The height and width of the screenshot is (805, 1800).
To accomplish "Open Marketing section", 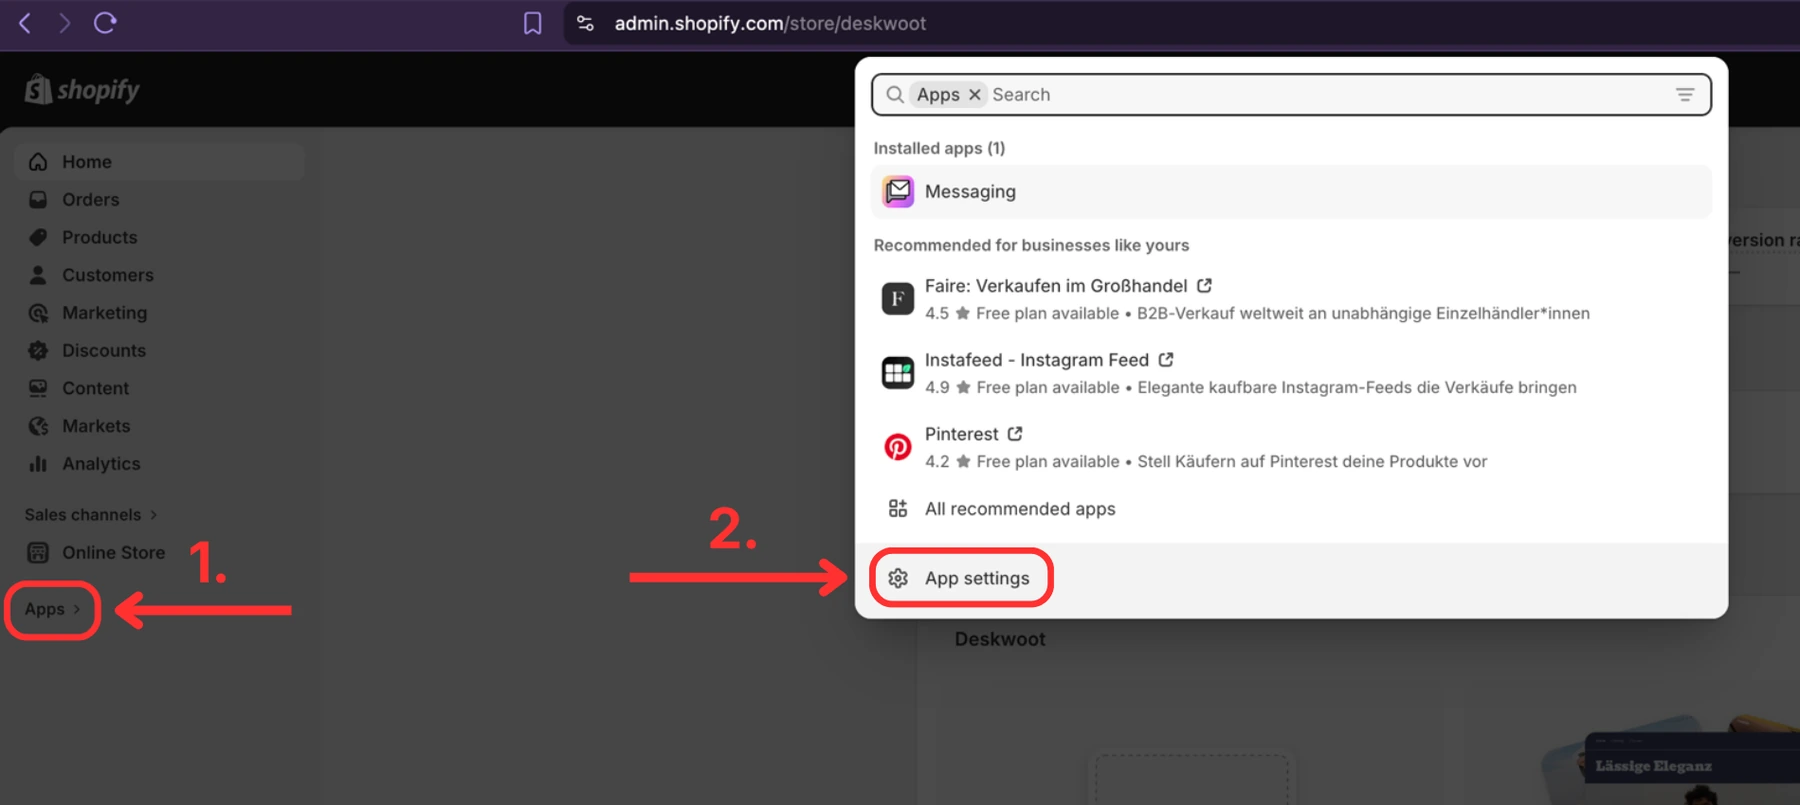I will 104,313.
